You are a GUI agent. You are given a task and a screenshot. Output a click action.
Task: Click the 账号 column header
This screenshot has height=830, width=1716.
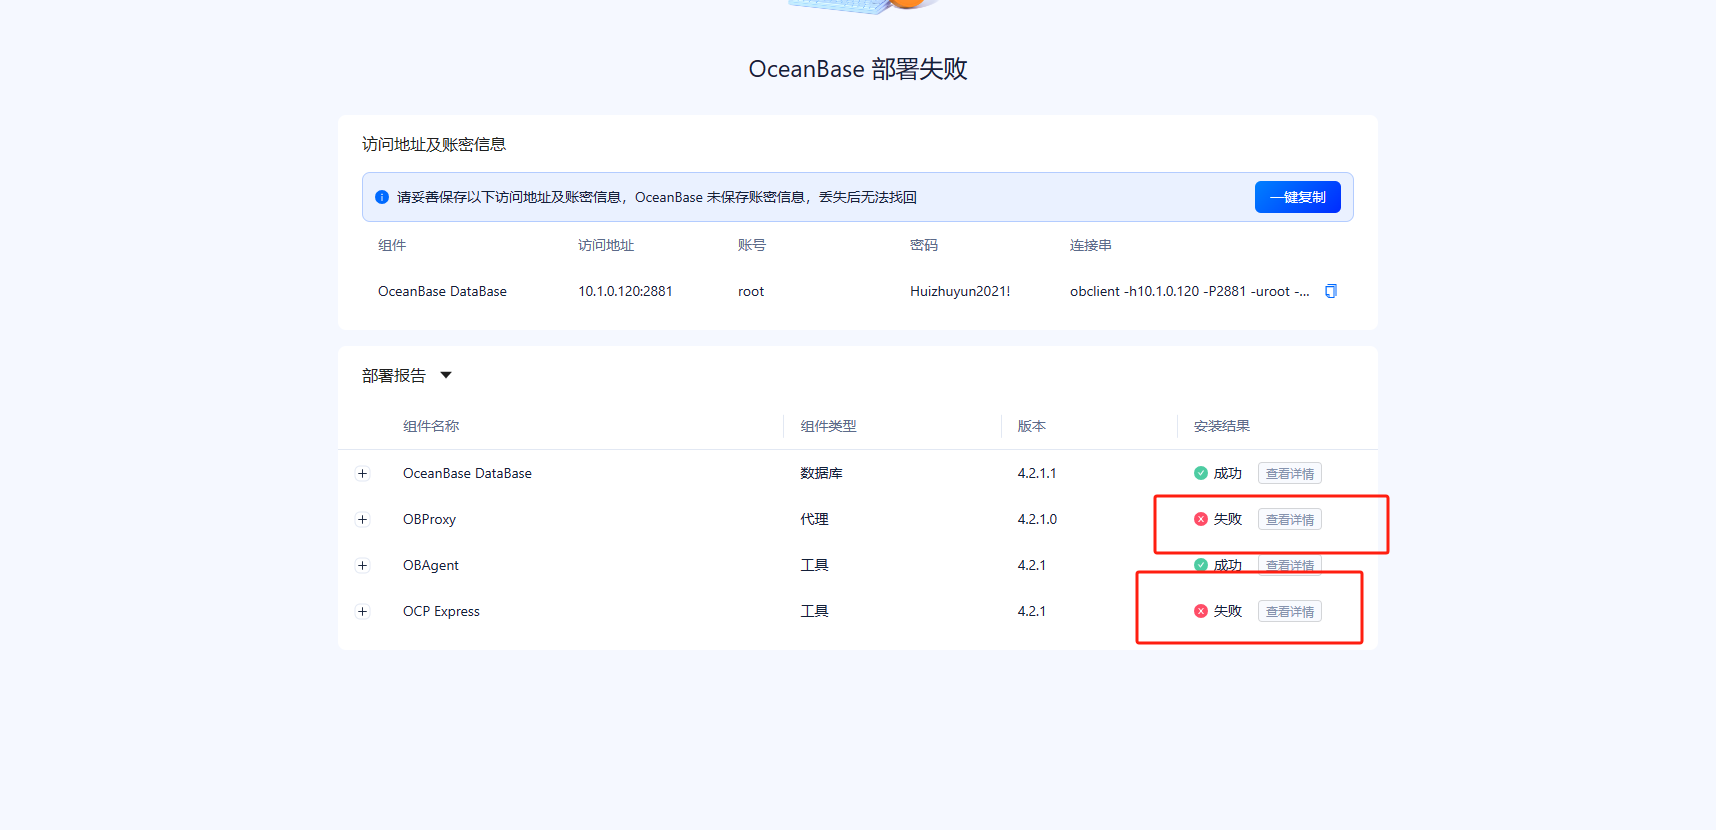(x=752, y=245)
